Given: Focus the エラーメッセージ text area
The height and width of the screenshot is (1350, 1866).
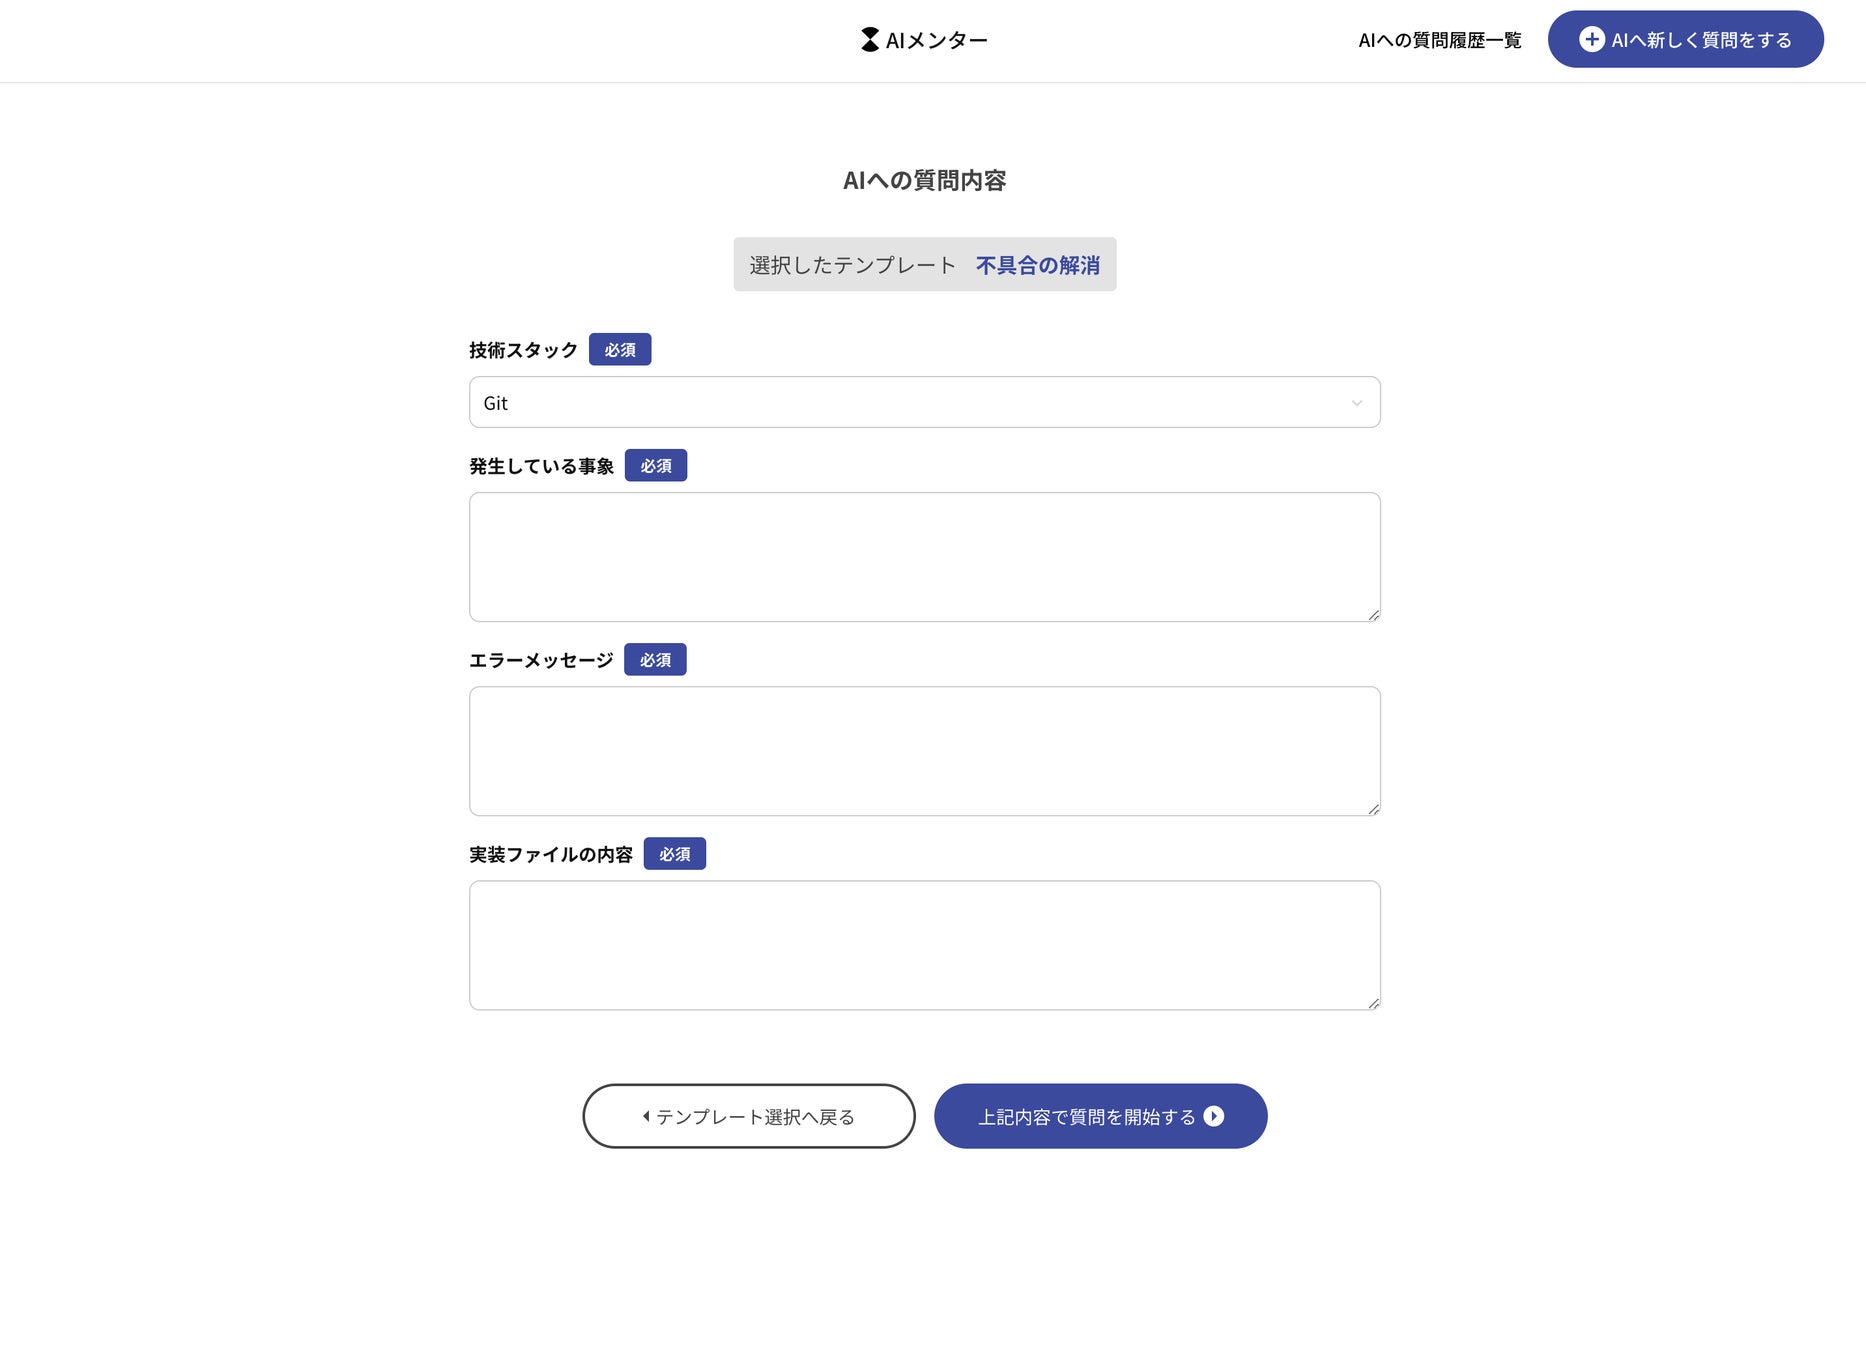Looking at the screenshot, I should coord(924,751).
